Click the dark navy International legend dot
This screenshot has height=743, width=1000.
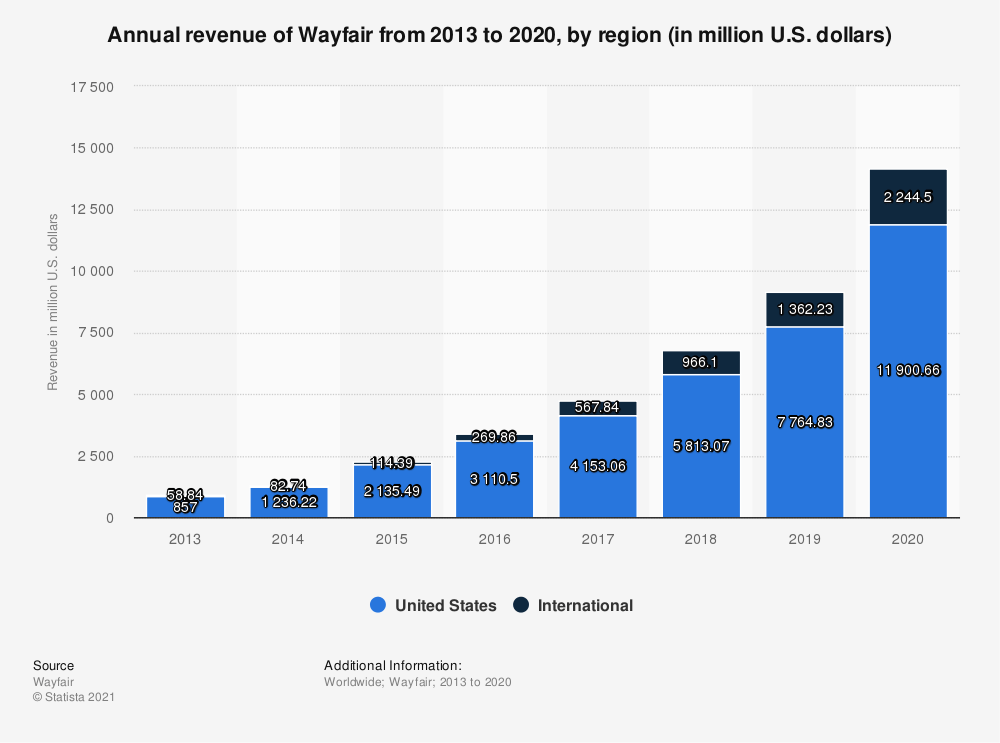tap(521, 605)
